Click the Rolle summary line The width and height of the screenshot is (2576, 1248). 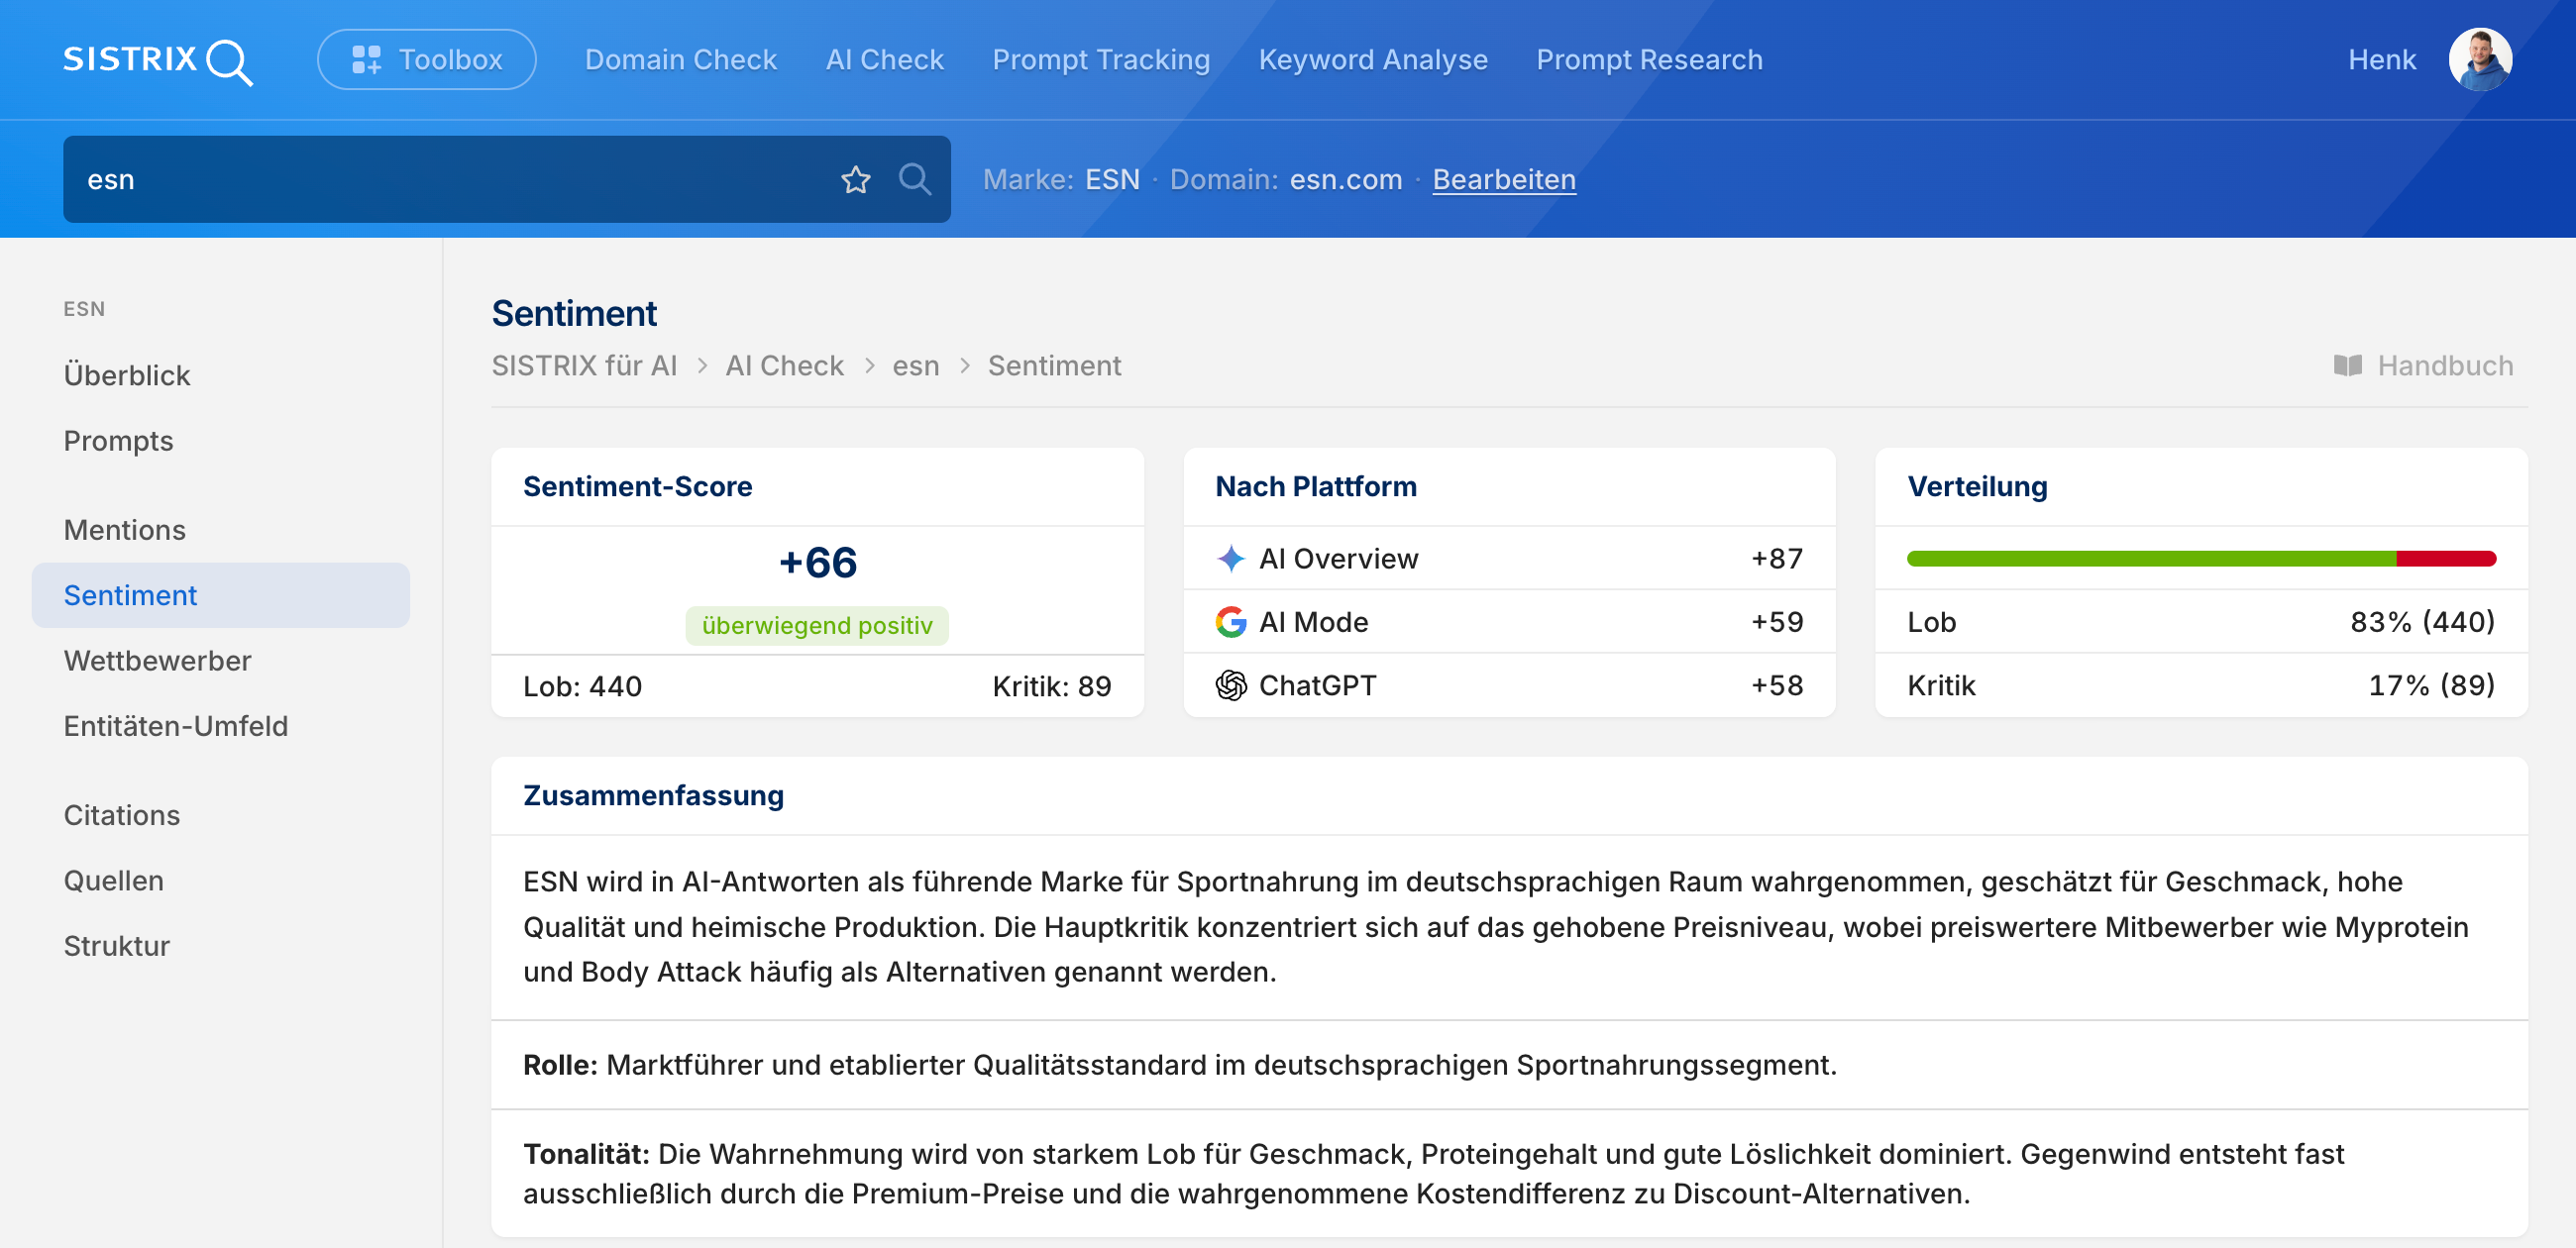click(x=1180, y=1066)
